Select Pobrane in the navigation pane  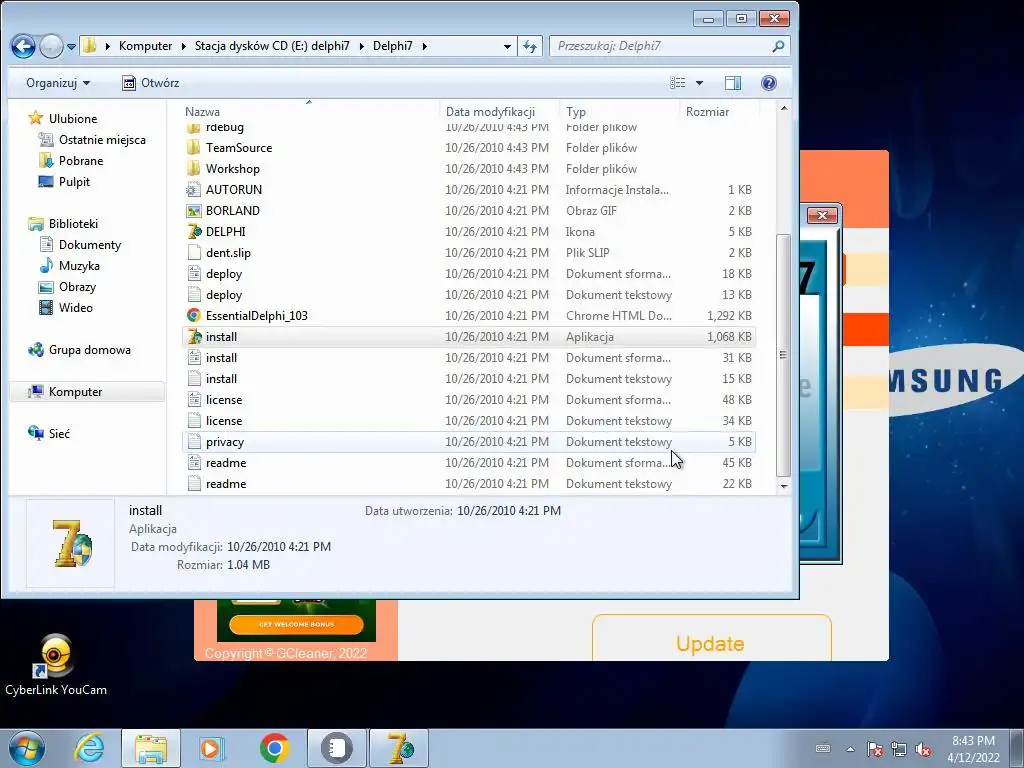[81, 161]
